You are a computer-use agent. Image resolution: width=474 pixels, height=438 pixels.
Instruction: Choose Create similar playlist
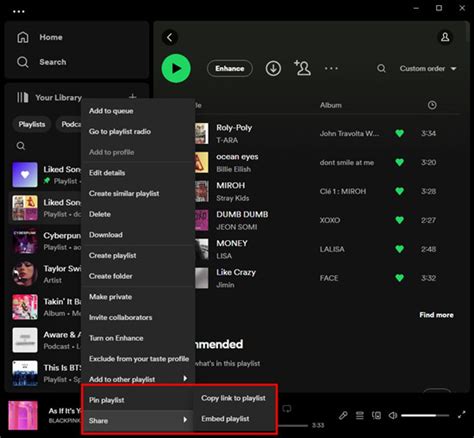(138, 193)
